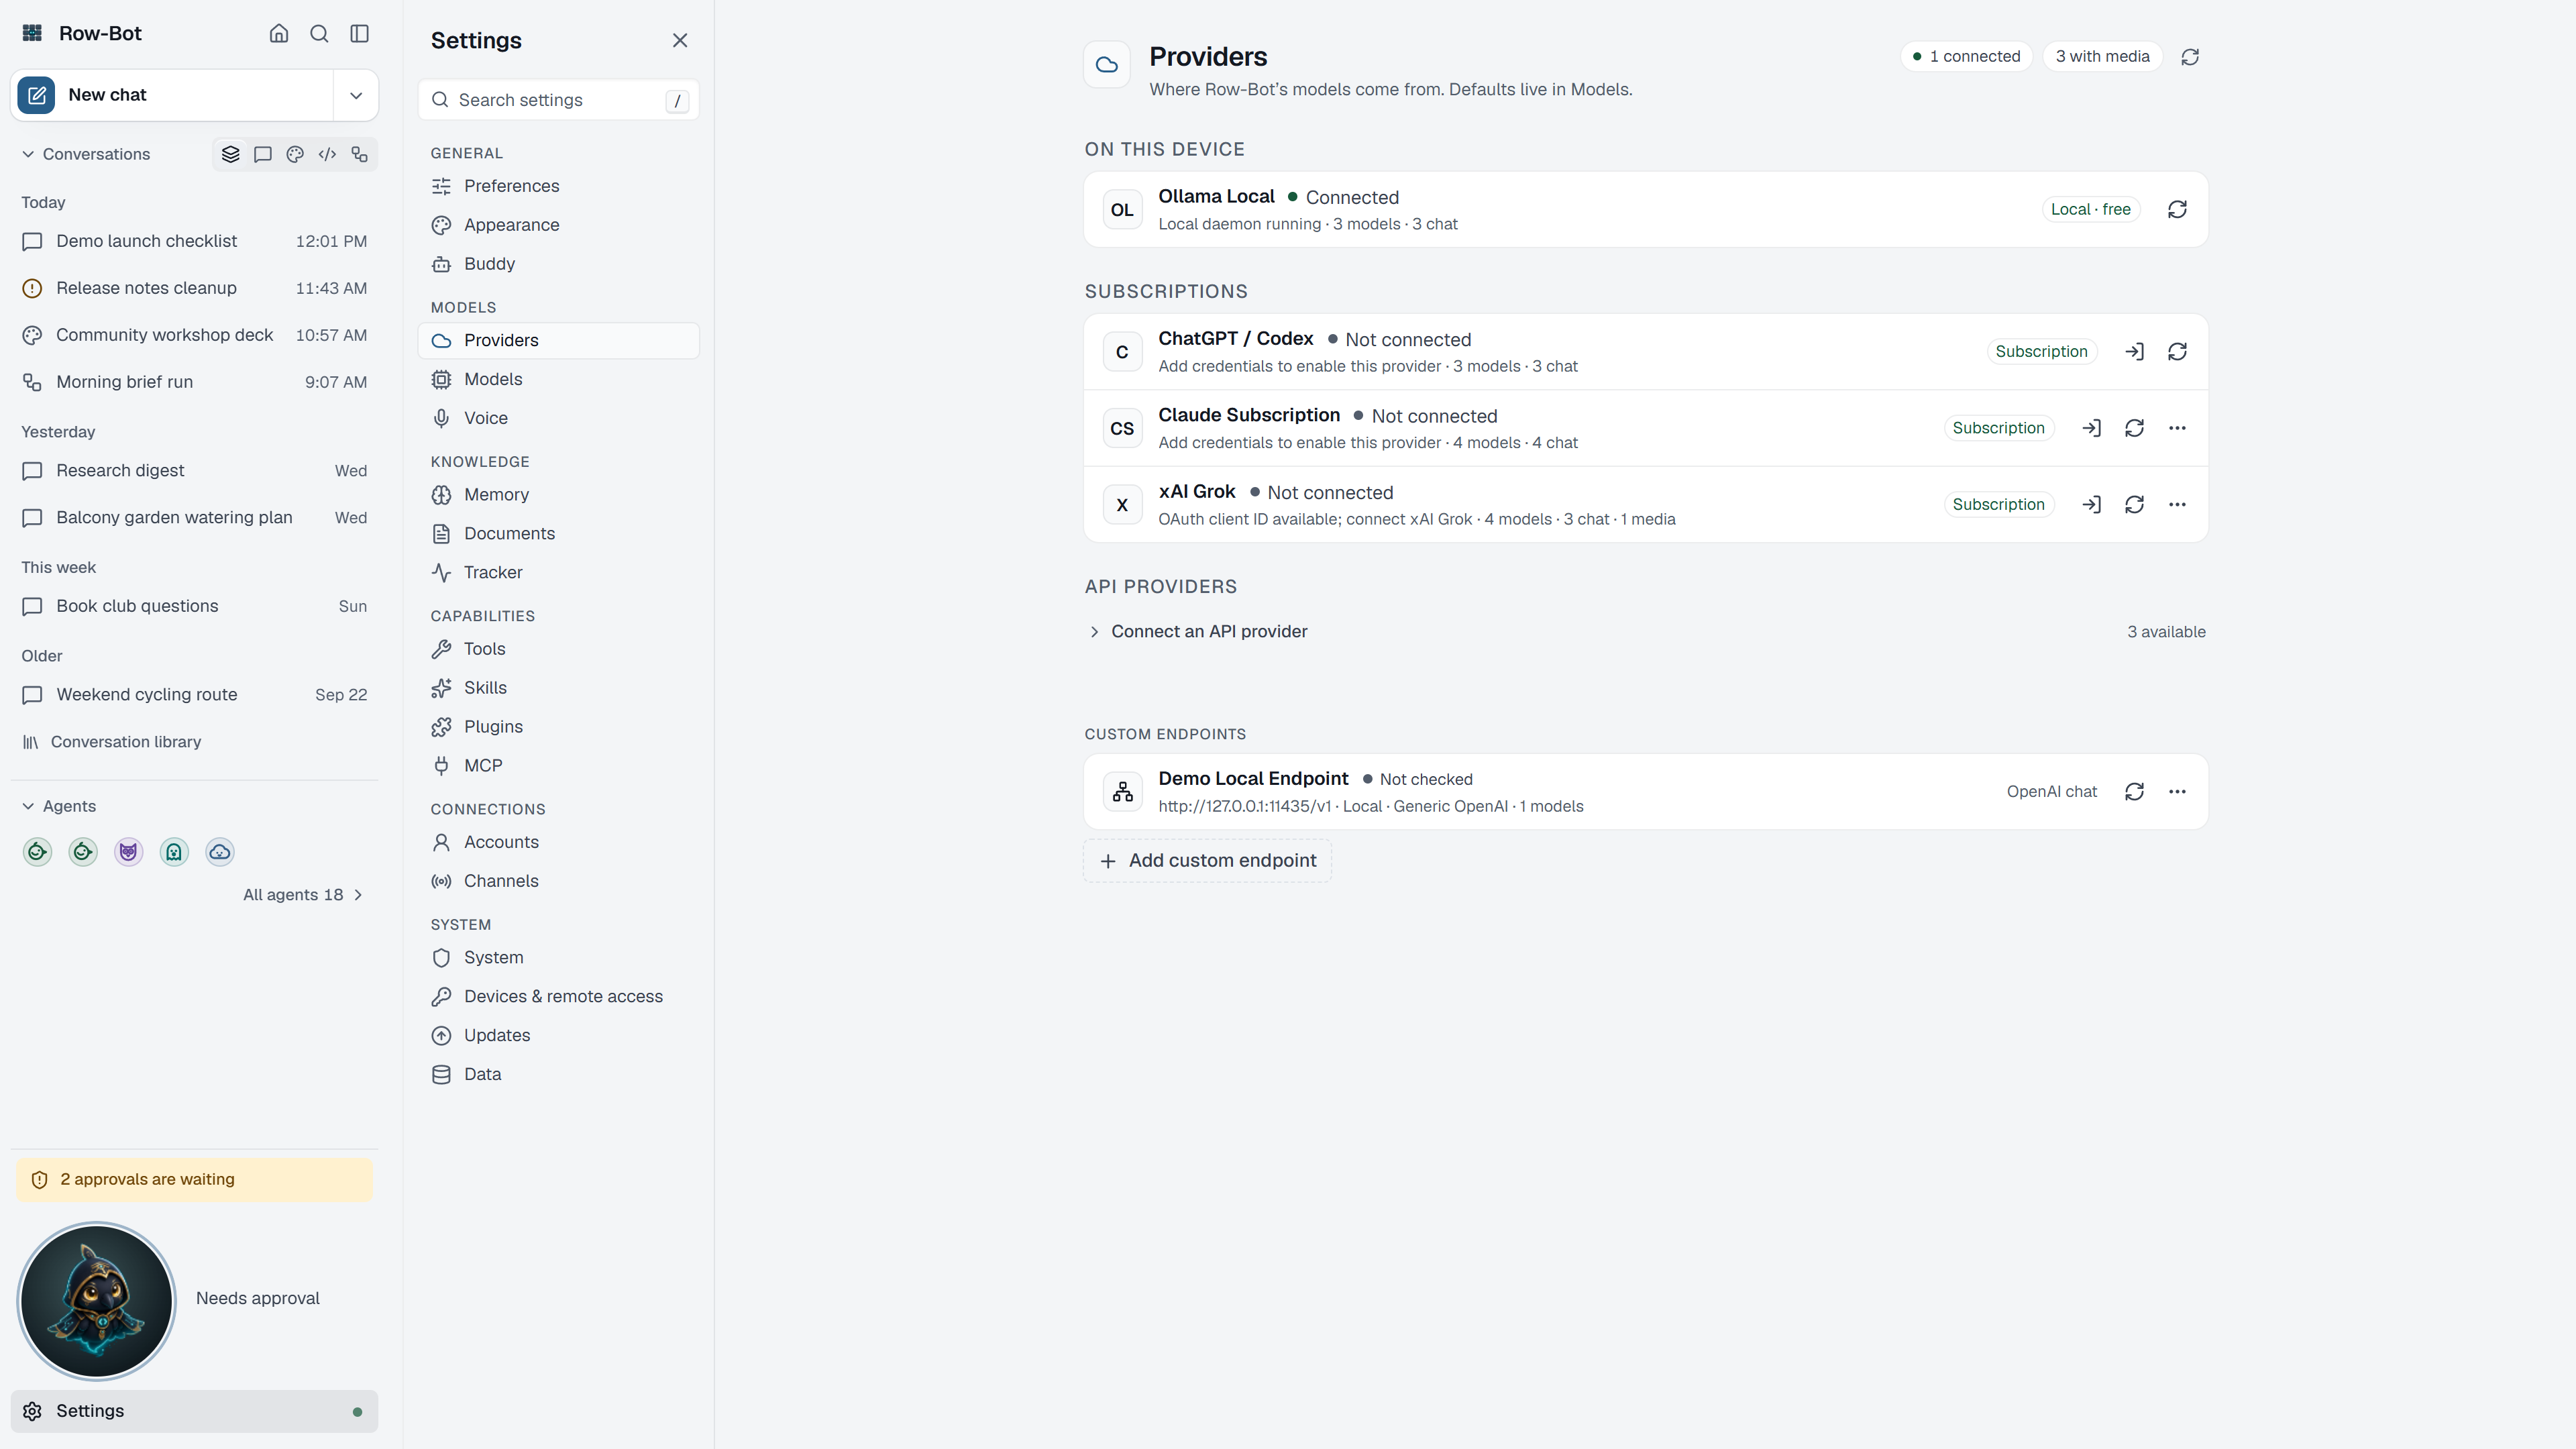Go to Preferences settings
Viewport: 2576px width, 1449px height.
tap(558, 186)
